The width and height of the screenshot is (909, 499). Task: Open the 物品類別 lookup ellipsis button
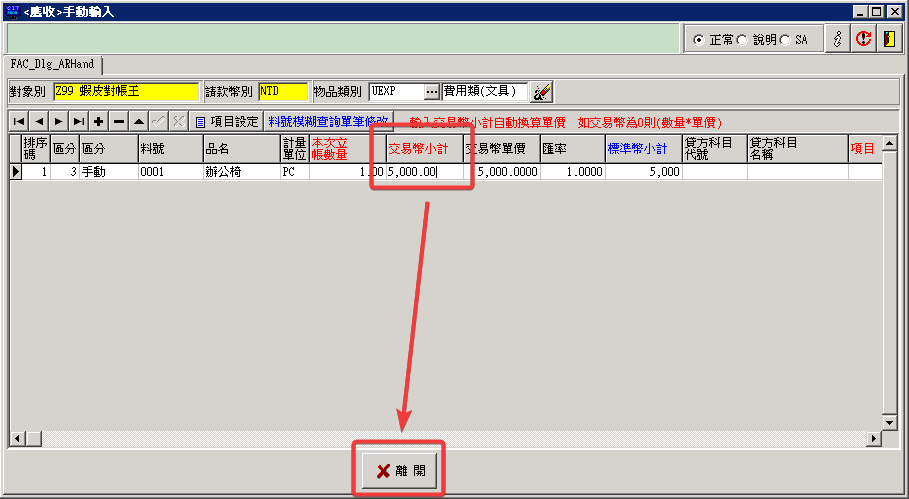(431, 92)
